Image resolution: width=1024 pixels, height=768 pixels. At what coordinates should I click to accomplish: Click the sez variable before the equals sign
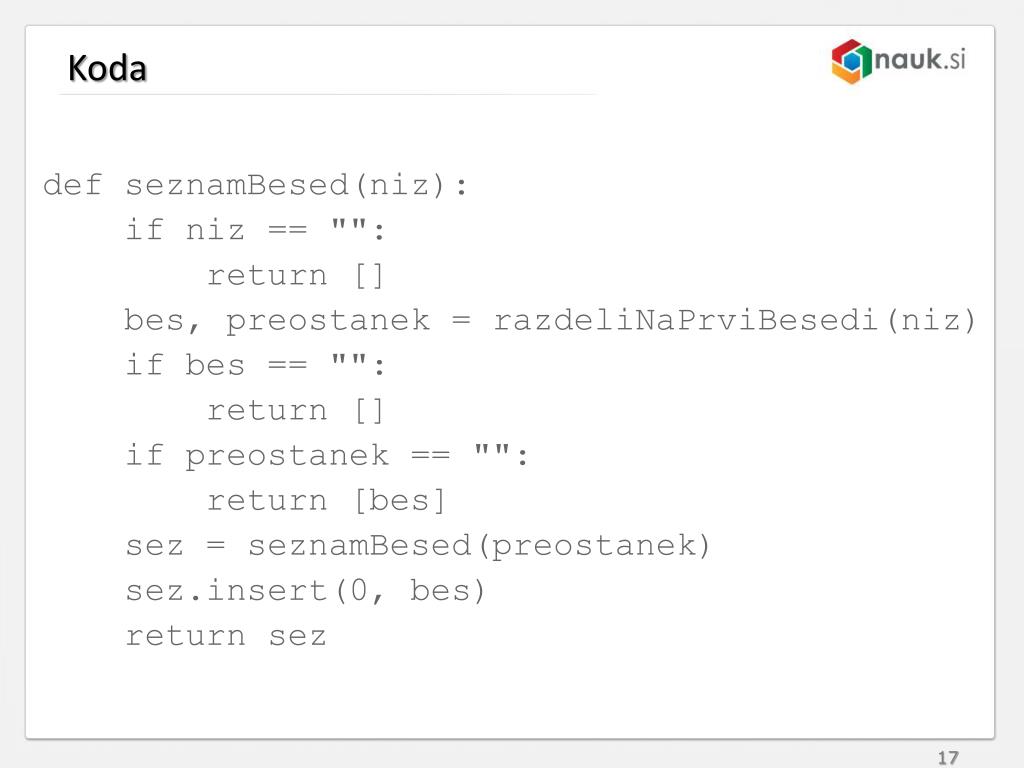point(154,547)
